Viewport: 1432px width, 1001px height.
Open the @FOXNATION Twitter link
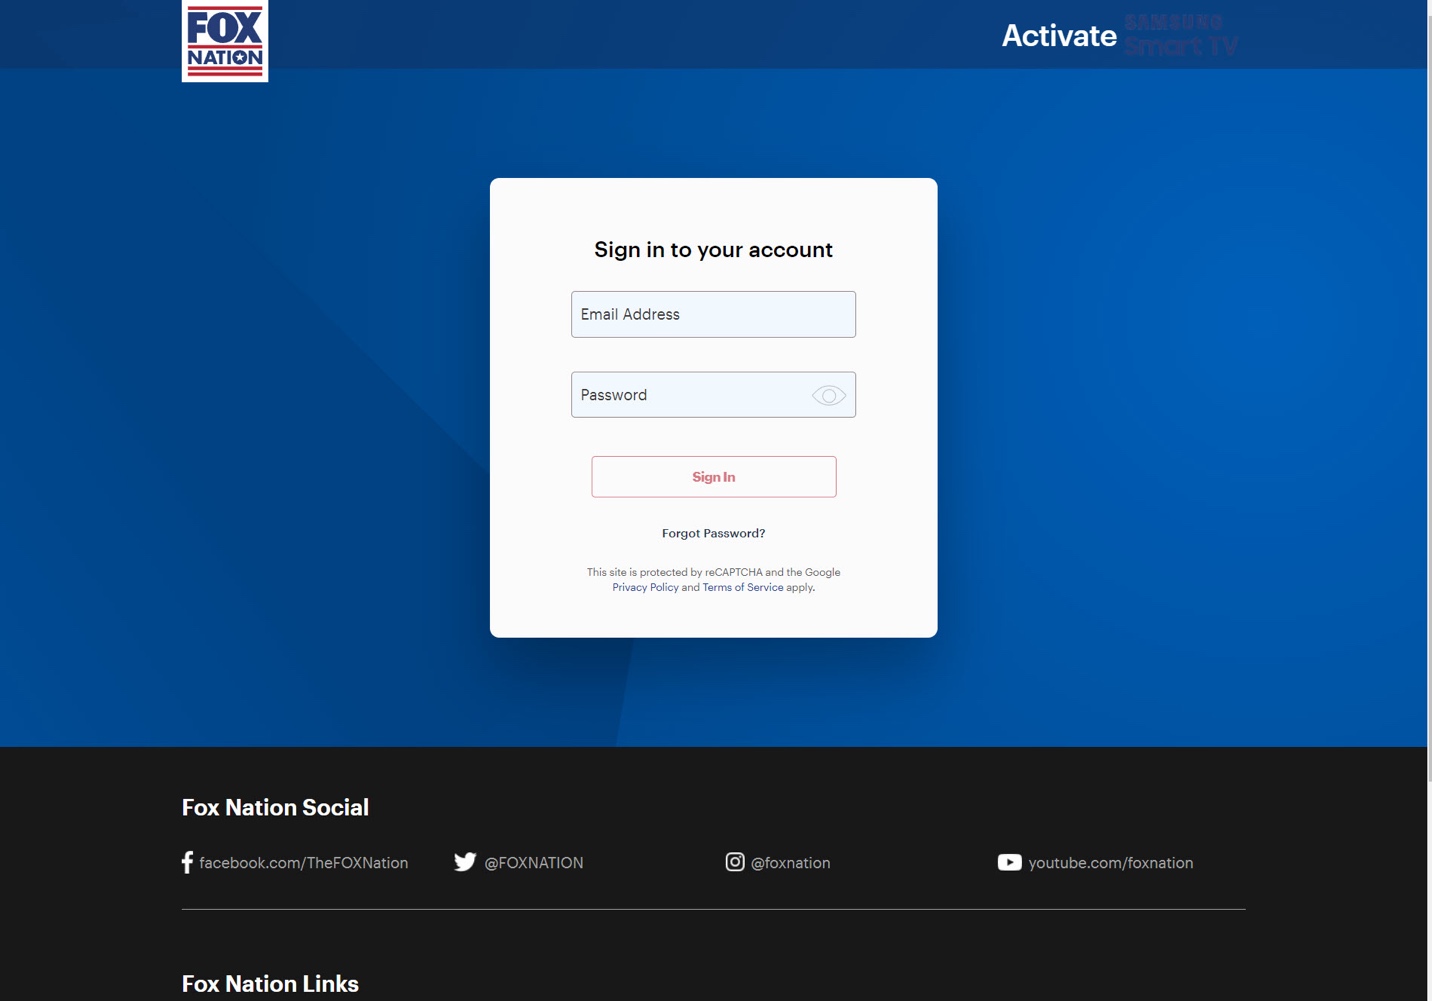(534, 863)
